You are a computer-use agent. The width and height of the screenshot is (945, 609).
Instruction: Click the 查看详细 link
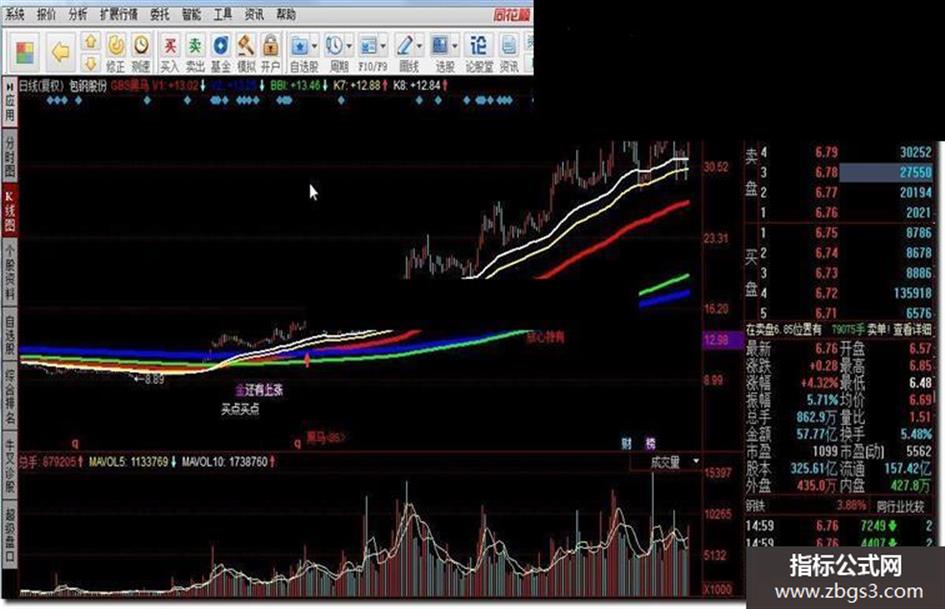click(912, 330)
